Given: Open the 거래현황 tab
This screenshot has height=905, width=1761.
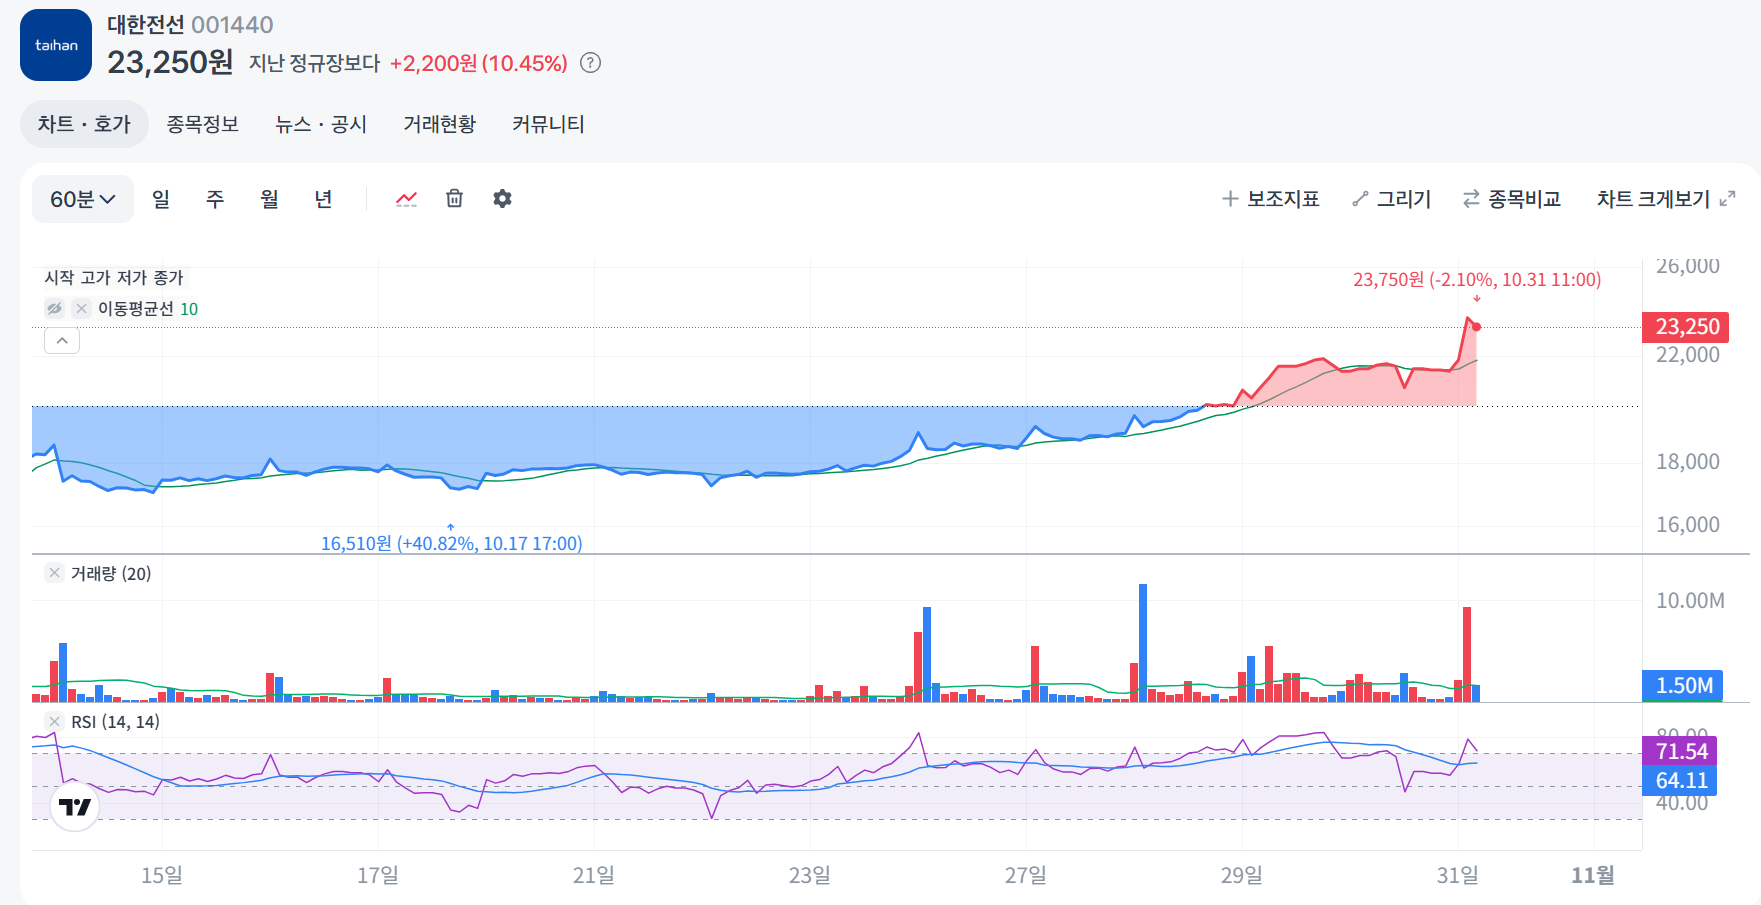Looking at the screenshot, I should [x=439, y=124].
